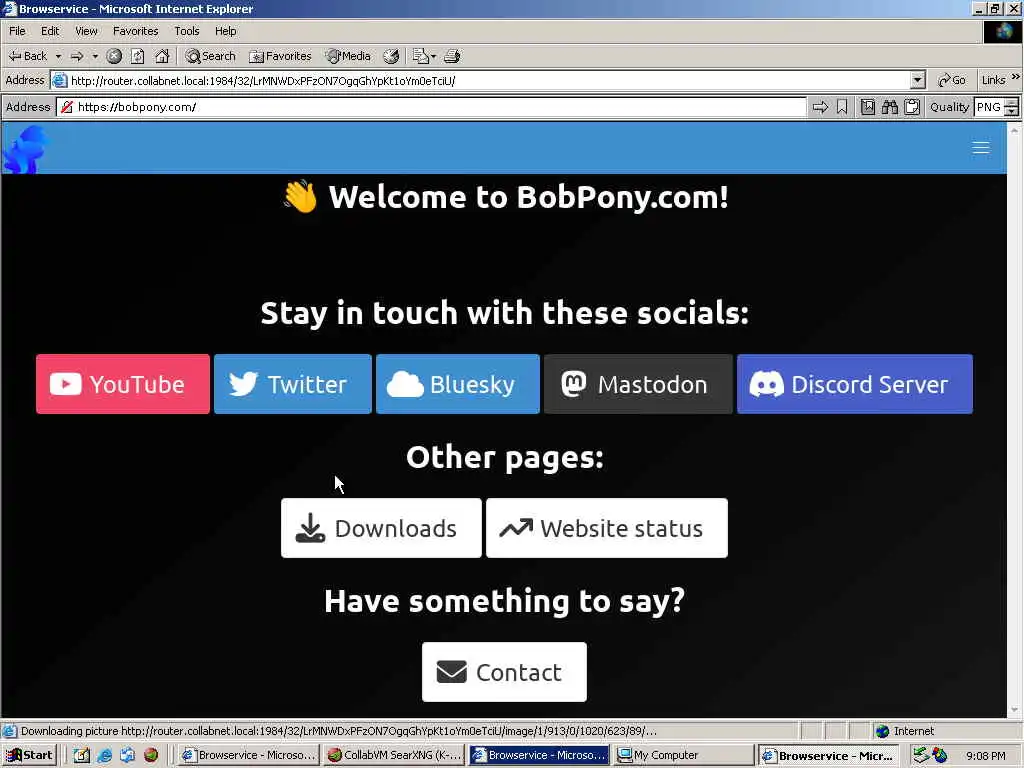Decrease Quality with stepper down arrow
Viewport: 1024px width, 768px height.
coord(1012,112)
